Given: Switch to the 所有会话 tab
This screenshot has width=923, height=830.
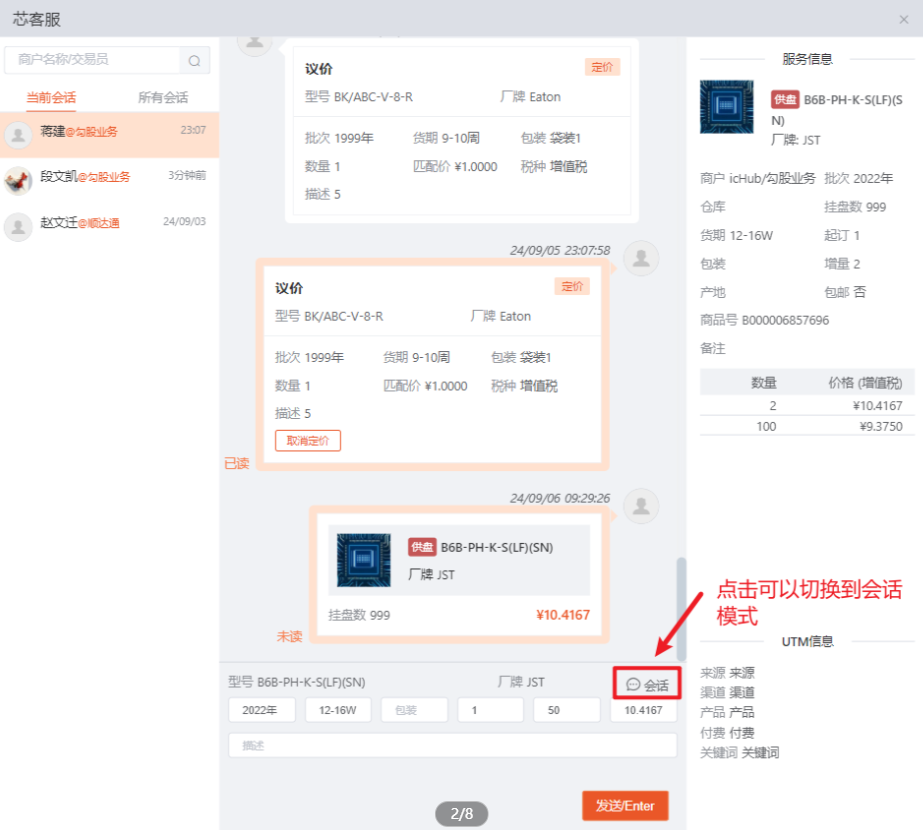Looking at the screenshot, I should tap(163, 98).
